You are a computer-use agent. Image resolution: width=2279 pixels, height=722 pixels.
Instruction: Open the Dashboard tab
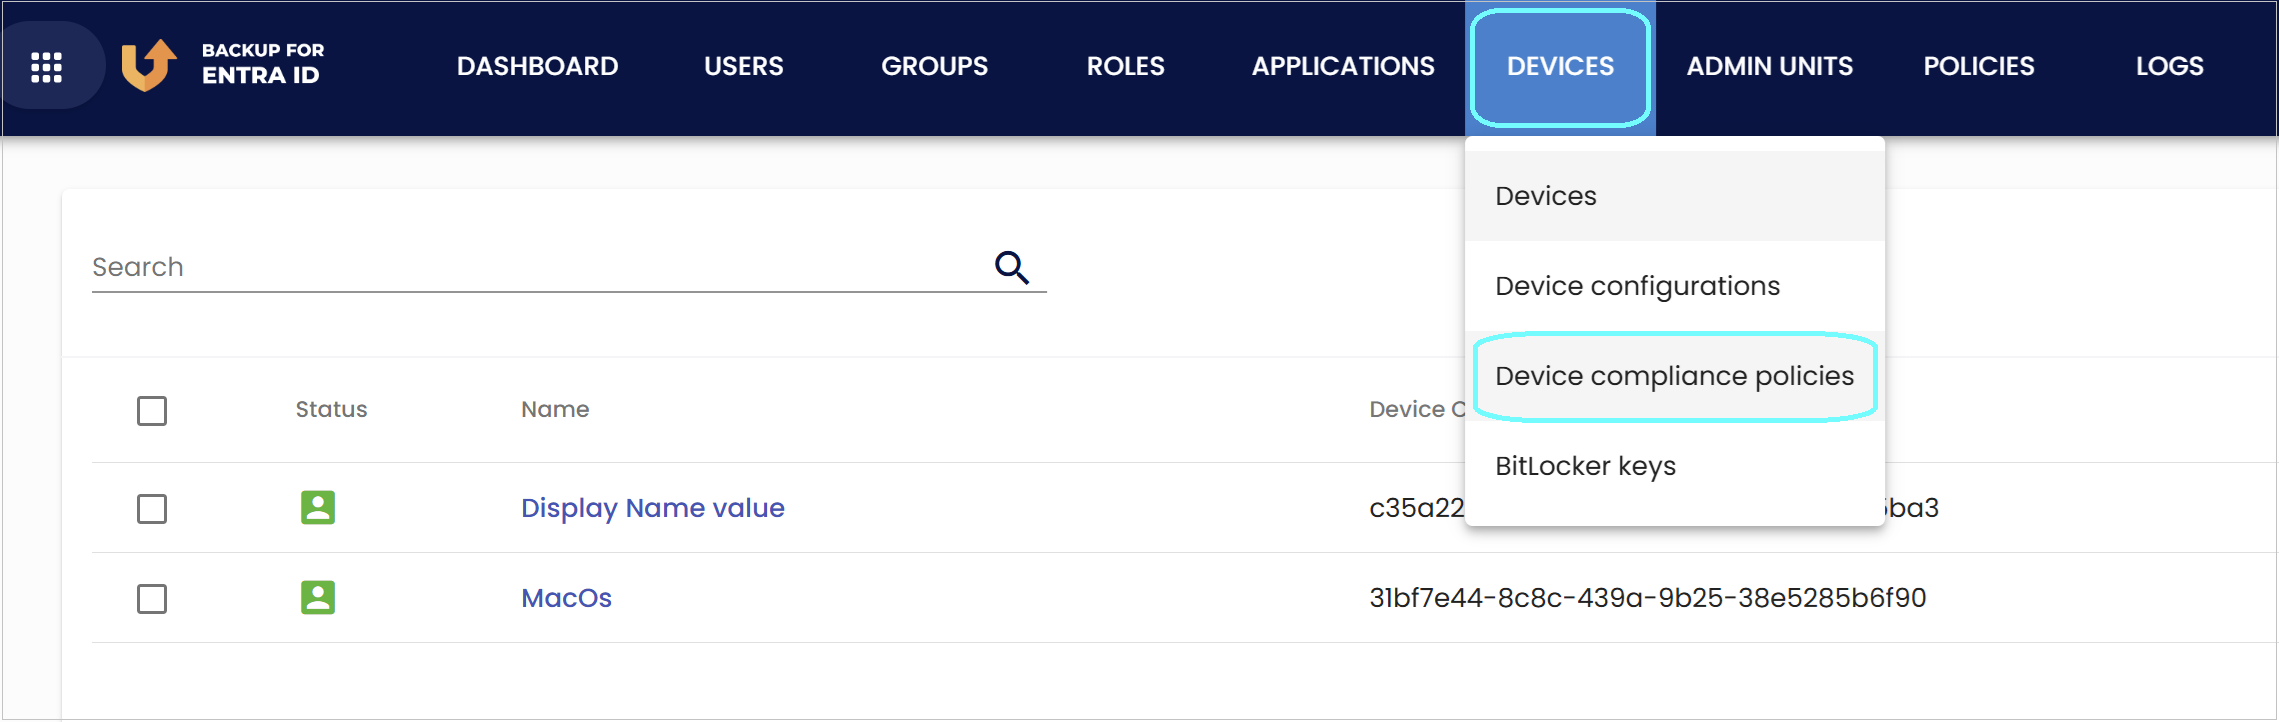click(x=538, y=66)
